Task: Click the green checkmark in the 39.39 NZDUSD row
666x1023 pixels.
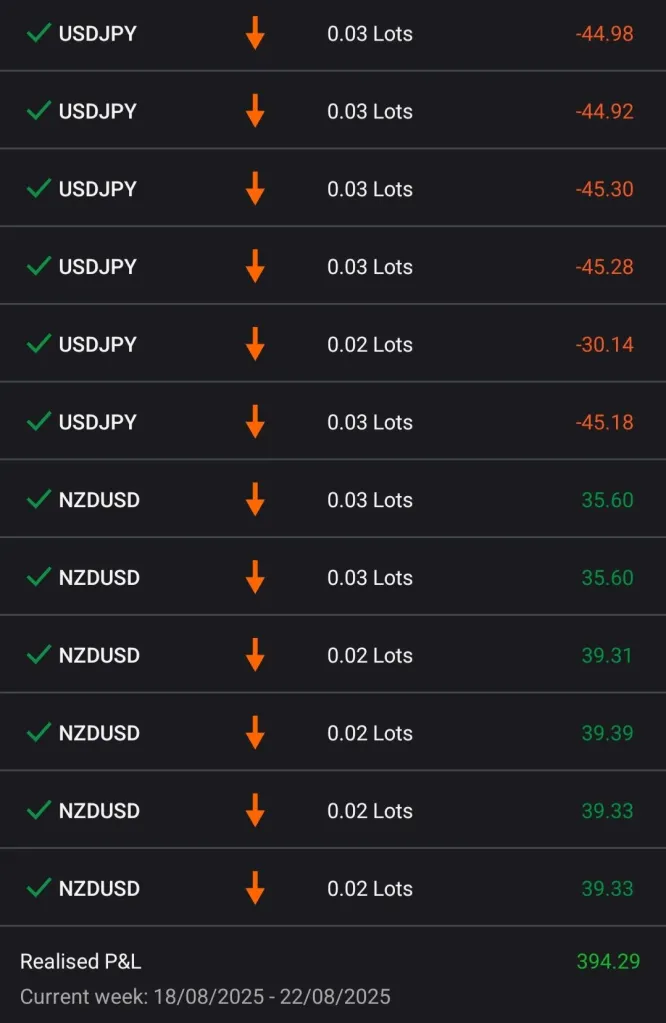Action: [38, 732]
